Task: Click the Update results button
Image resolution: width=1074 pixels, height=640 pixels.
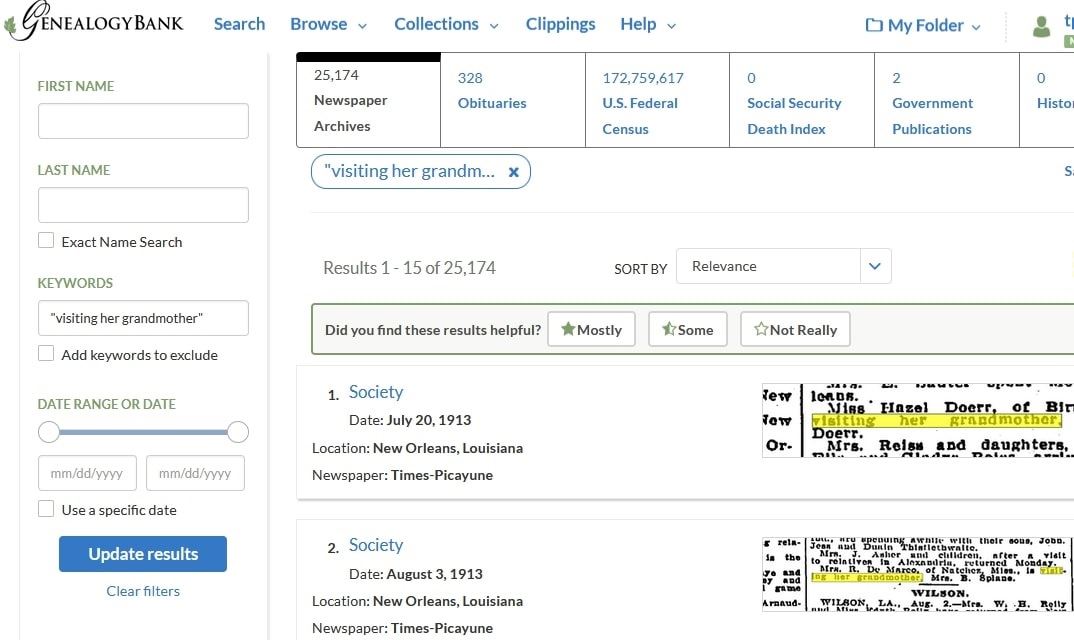Action: 142,554
